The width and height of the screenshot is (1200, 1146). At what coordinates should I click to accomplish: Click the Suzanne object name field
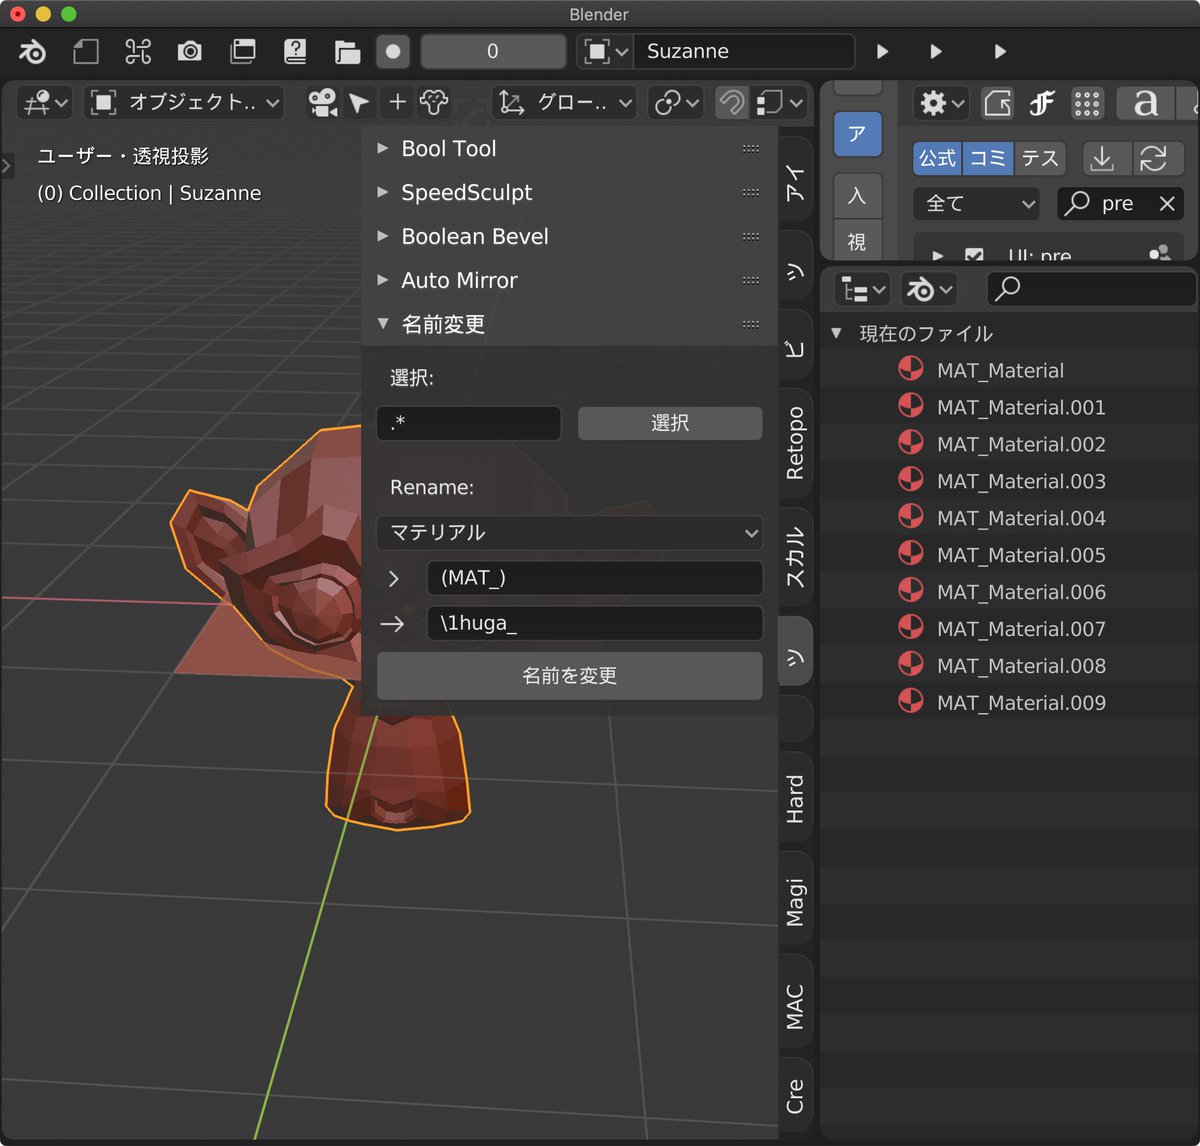(x=743, y=51)
